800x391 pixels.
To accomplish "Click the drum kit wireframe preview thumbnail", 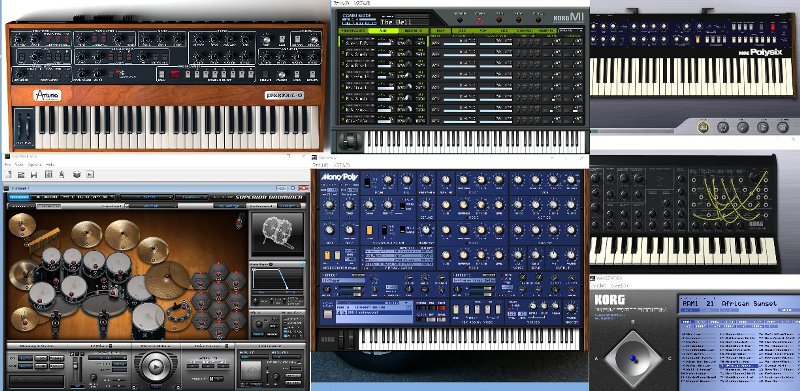I will pyautogui.click(x=277, y=234).
